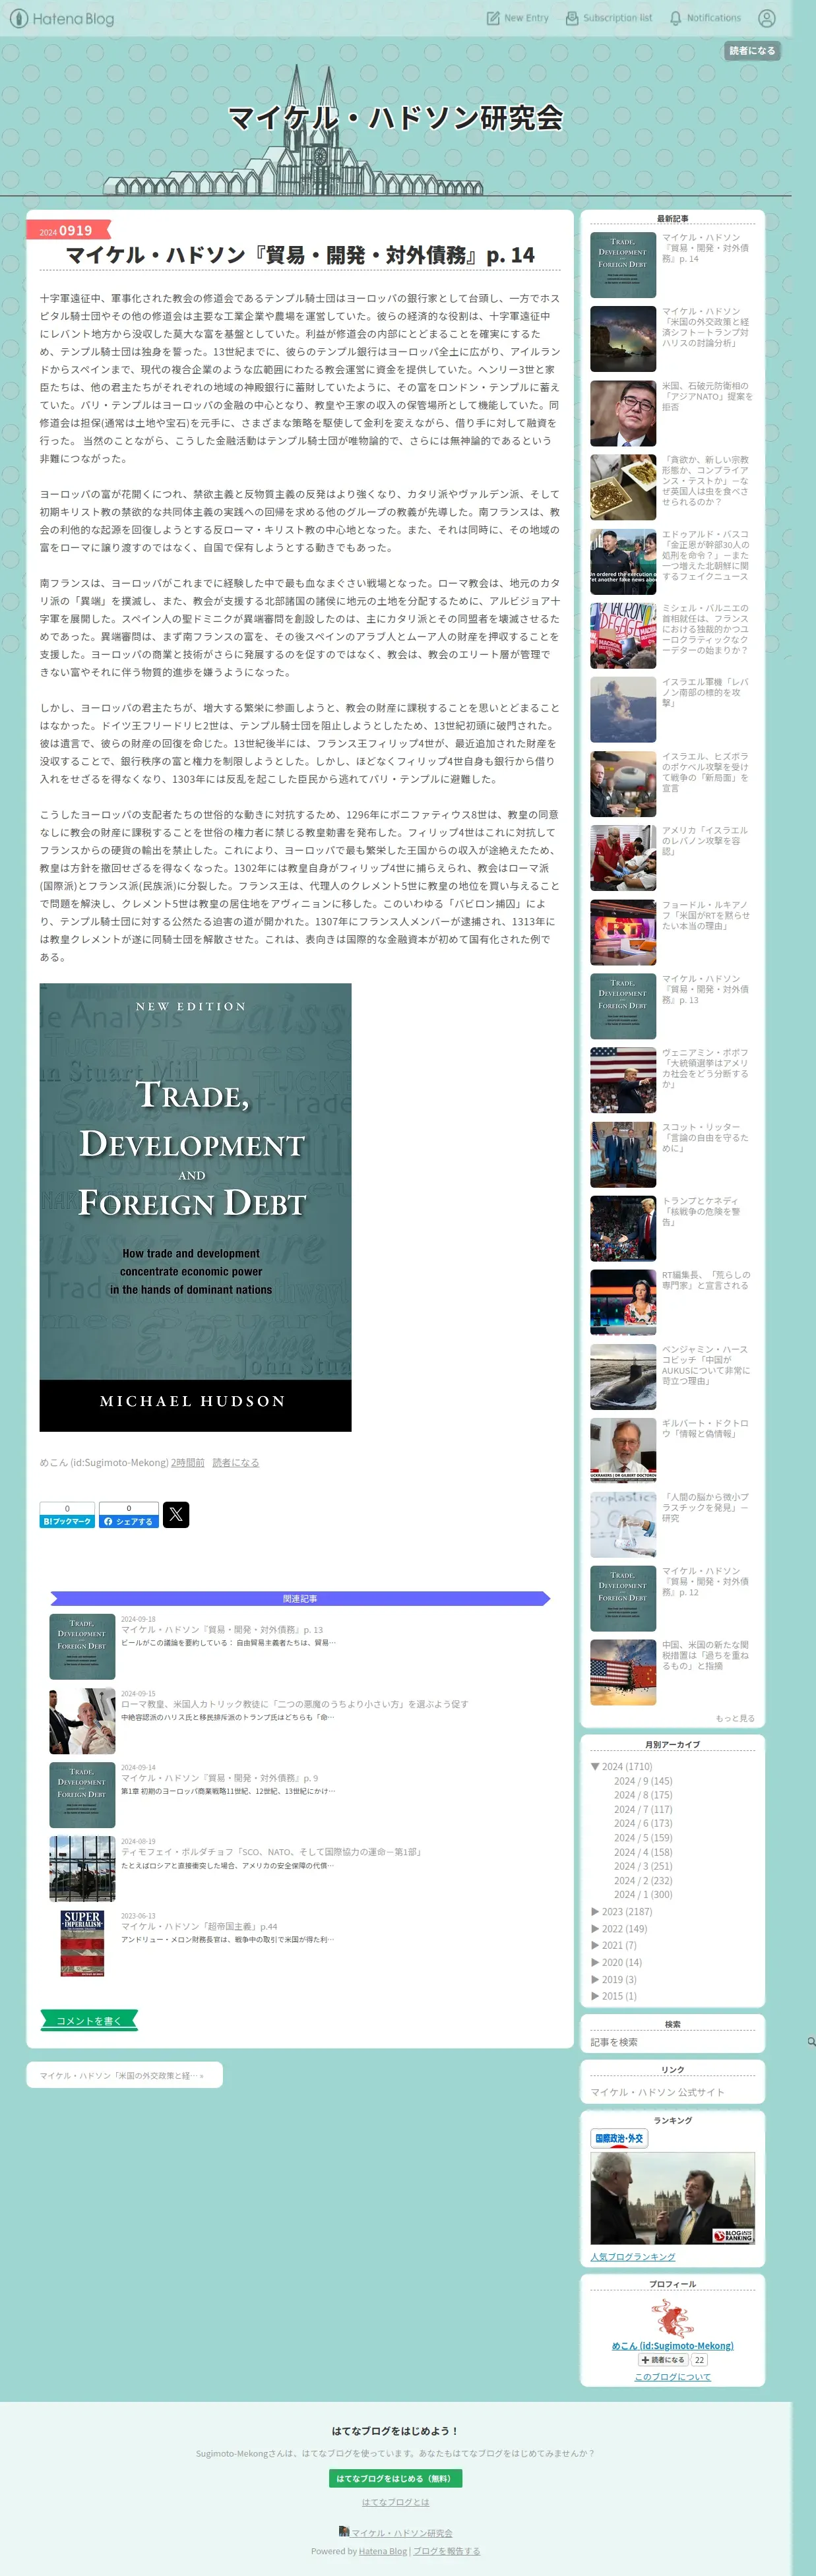The width and height of the screenshot is (816, 2576).
Task: Click the search magnifier icon
Action: click(x=811, y=2042)
